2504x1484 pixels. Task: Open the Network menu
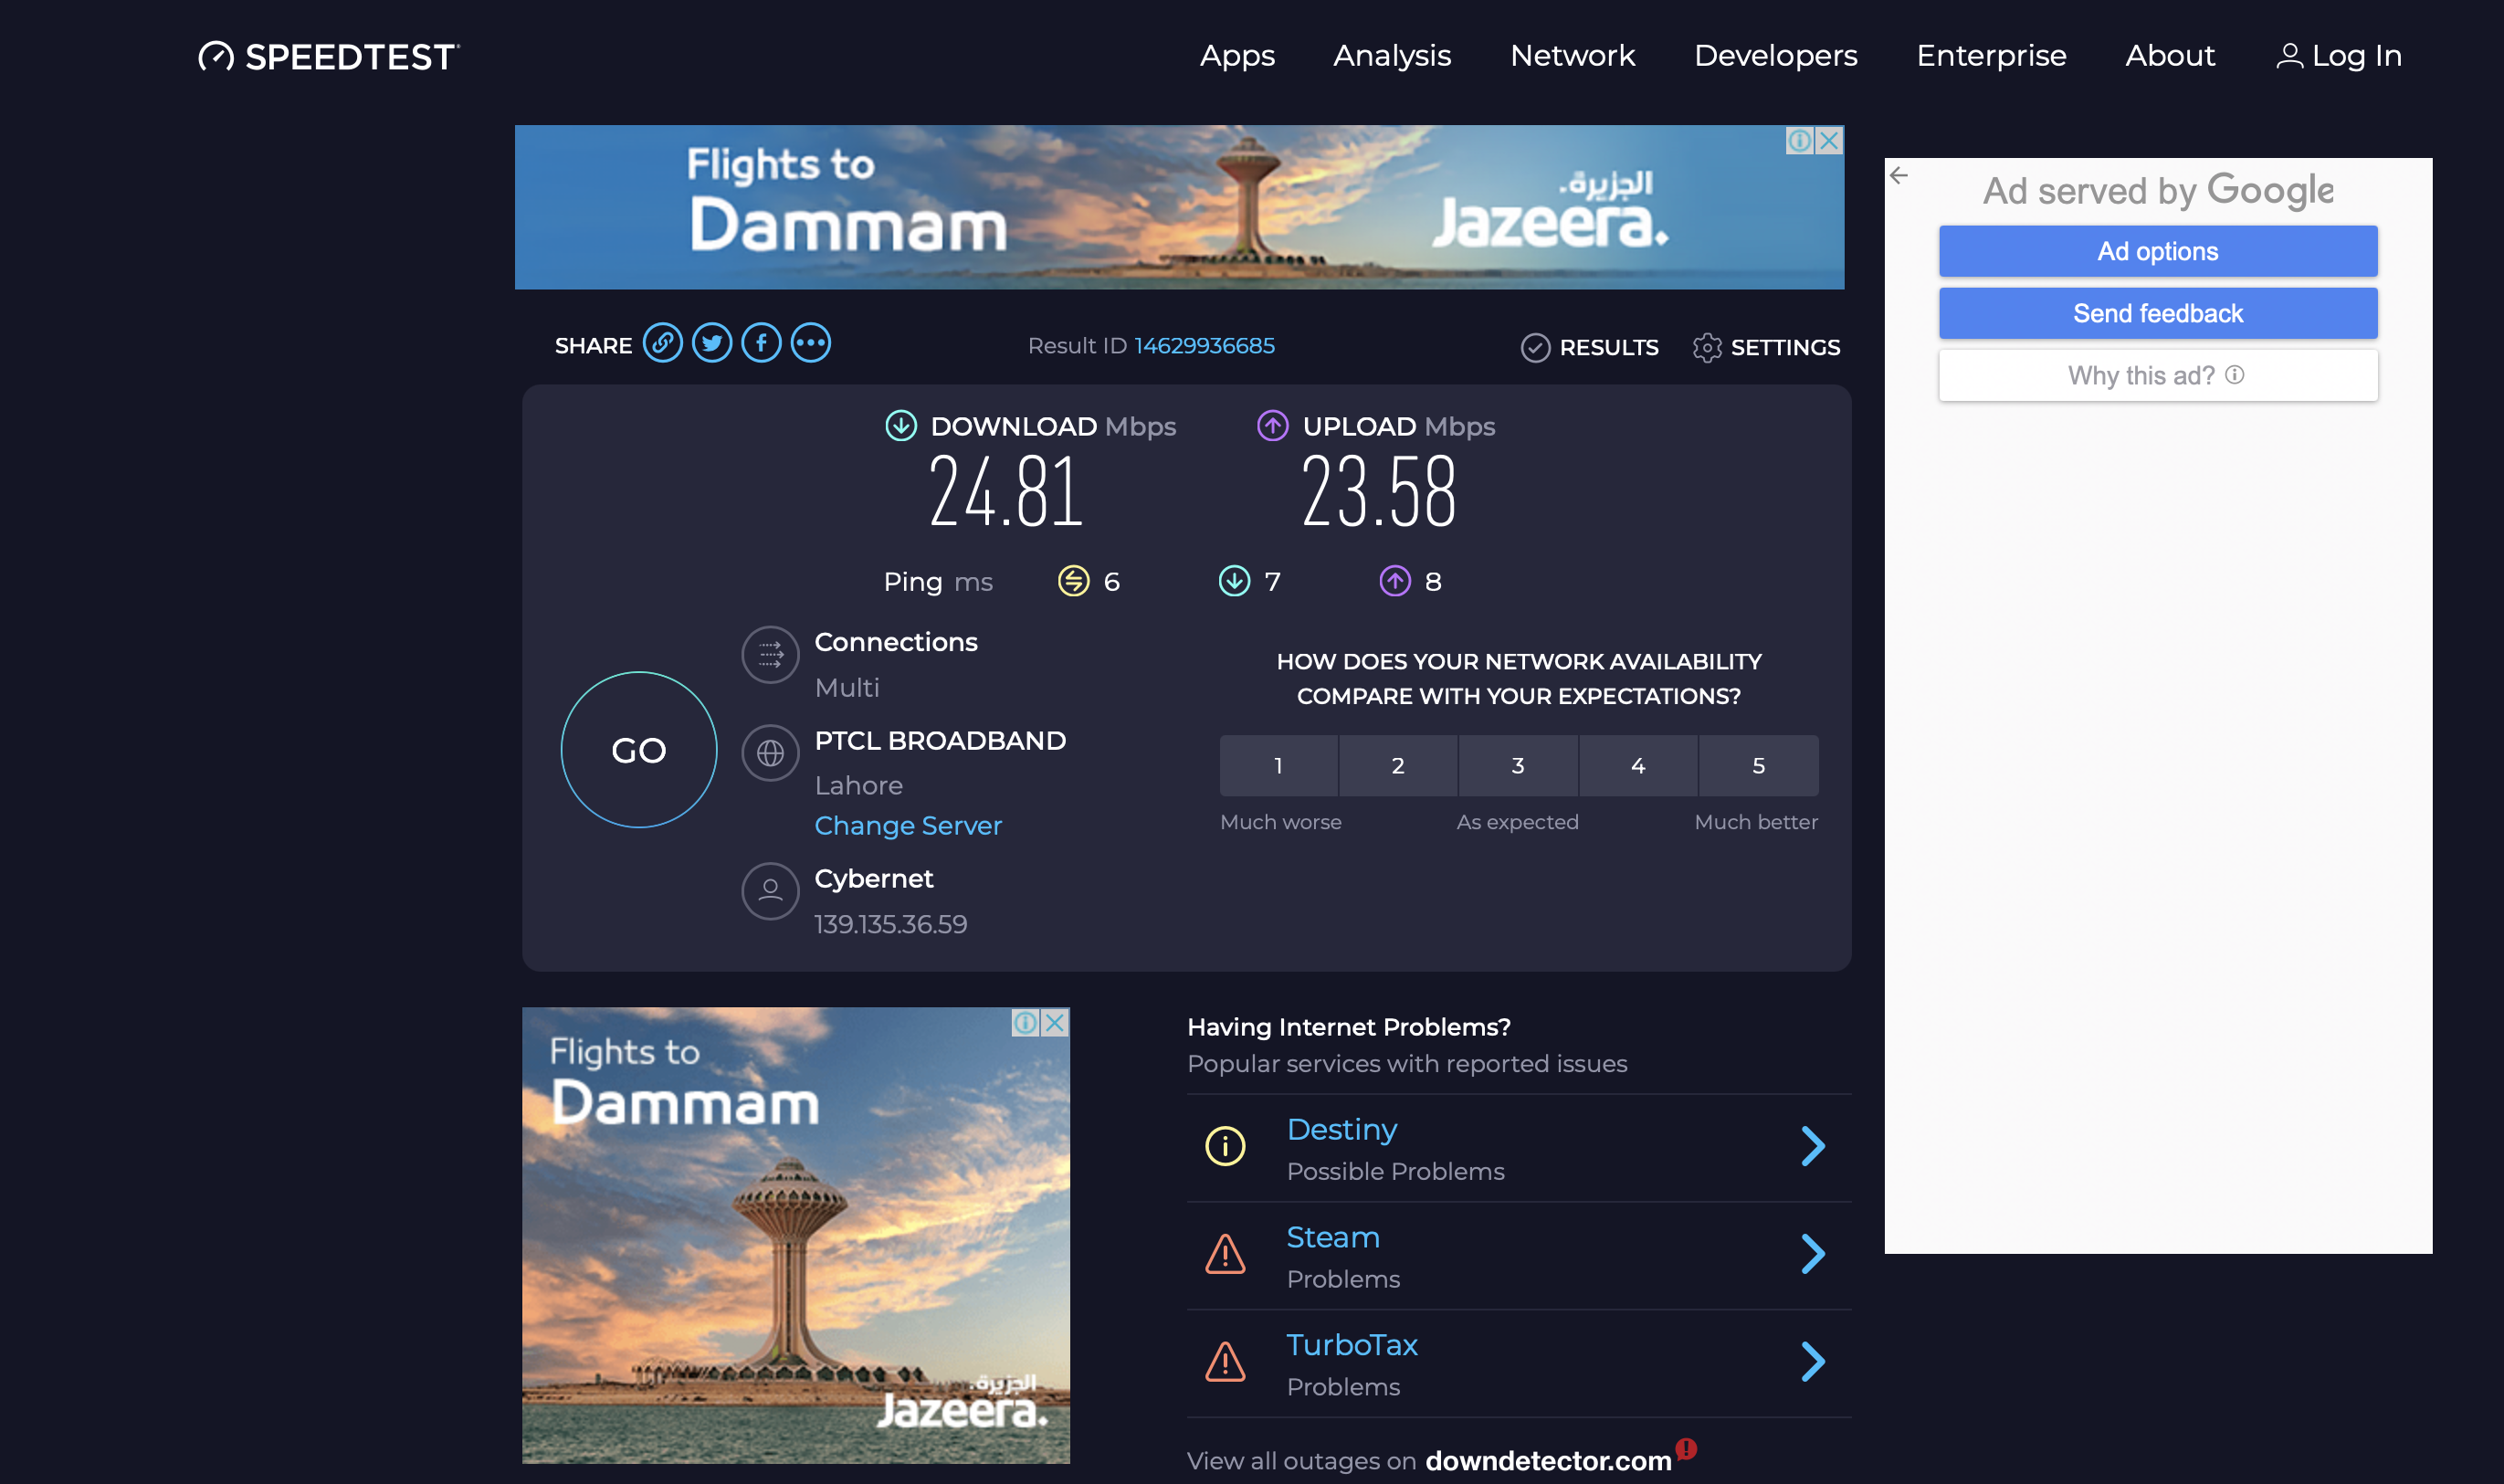pos(1572,56)
